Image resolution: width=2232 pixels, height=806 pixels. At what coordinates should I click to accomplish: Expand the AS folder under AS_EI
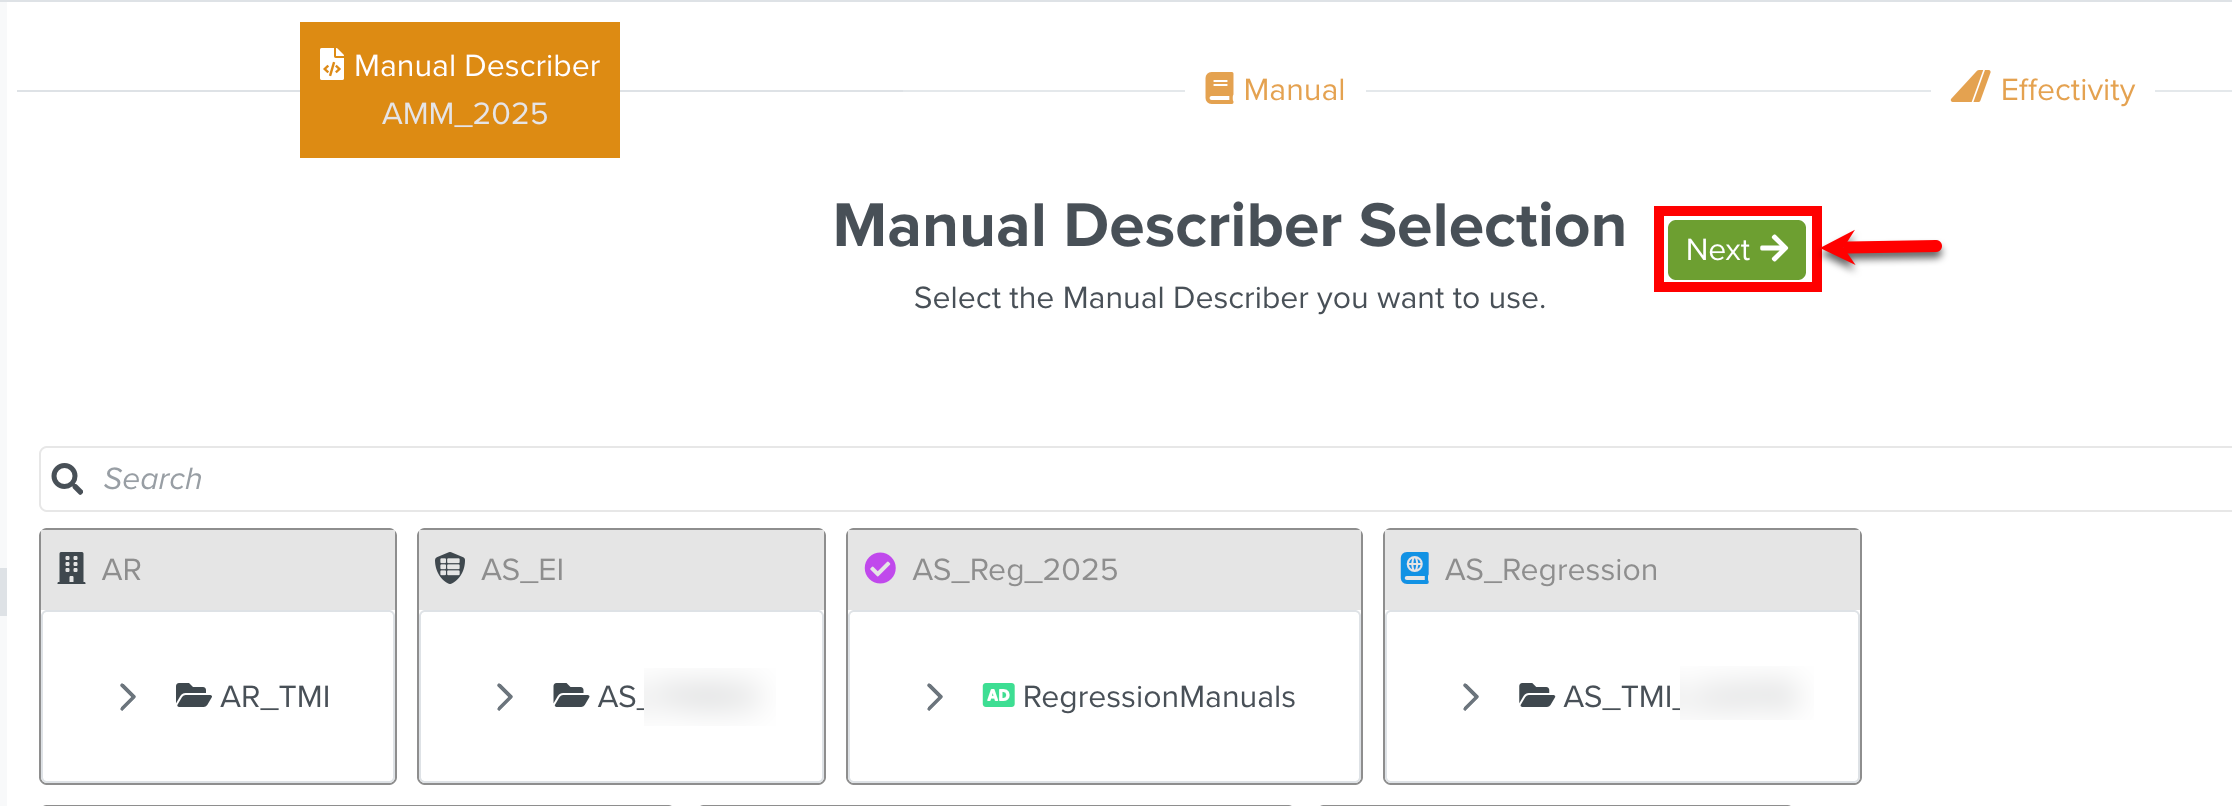pos(505,697)
